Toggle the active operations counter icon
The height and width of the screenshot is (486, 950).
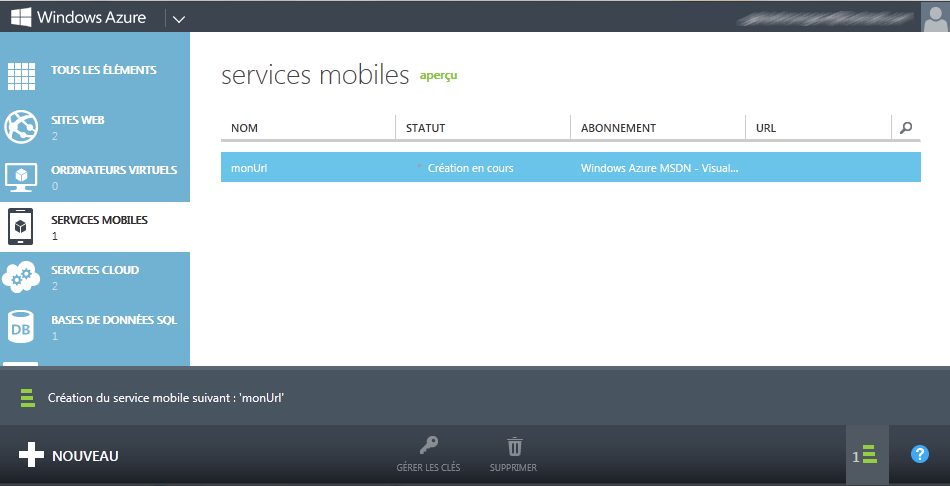pos(867,455)
